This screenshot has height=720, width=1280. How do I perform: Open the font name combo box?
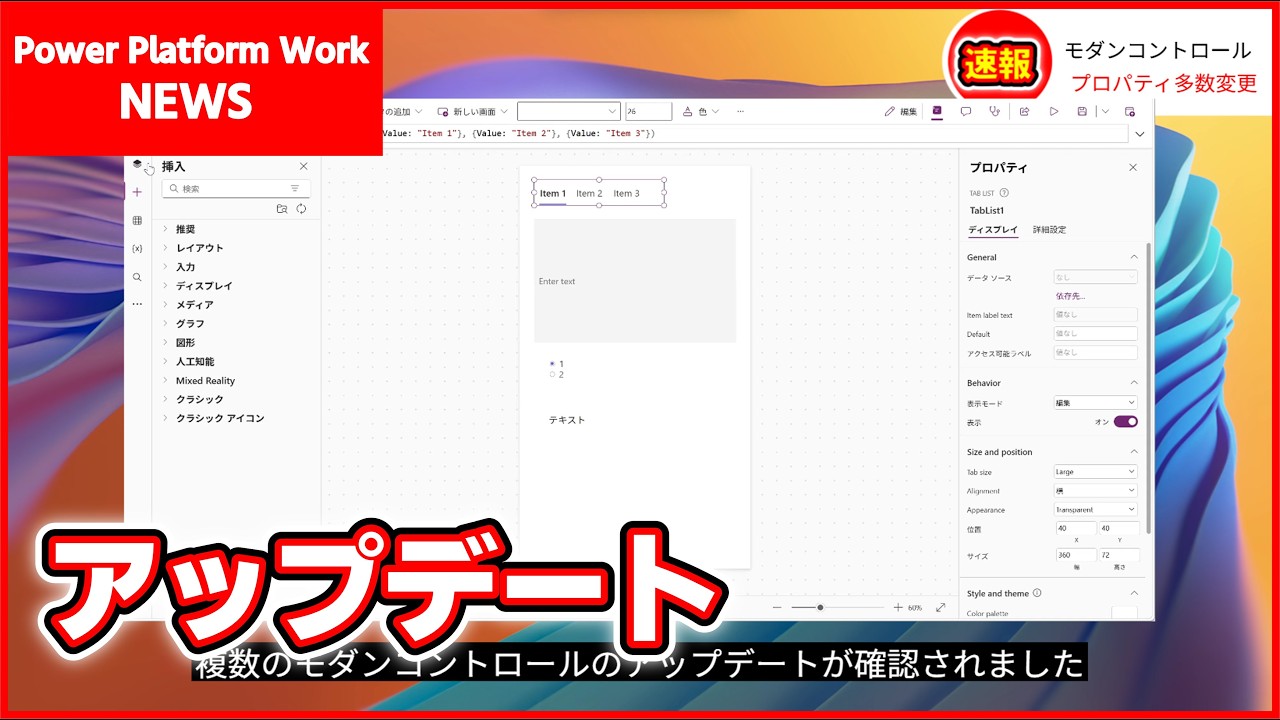(569, 112)
